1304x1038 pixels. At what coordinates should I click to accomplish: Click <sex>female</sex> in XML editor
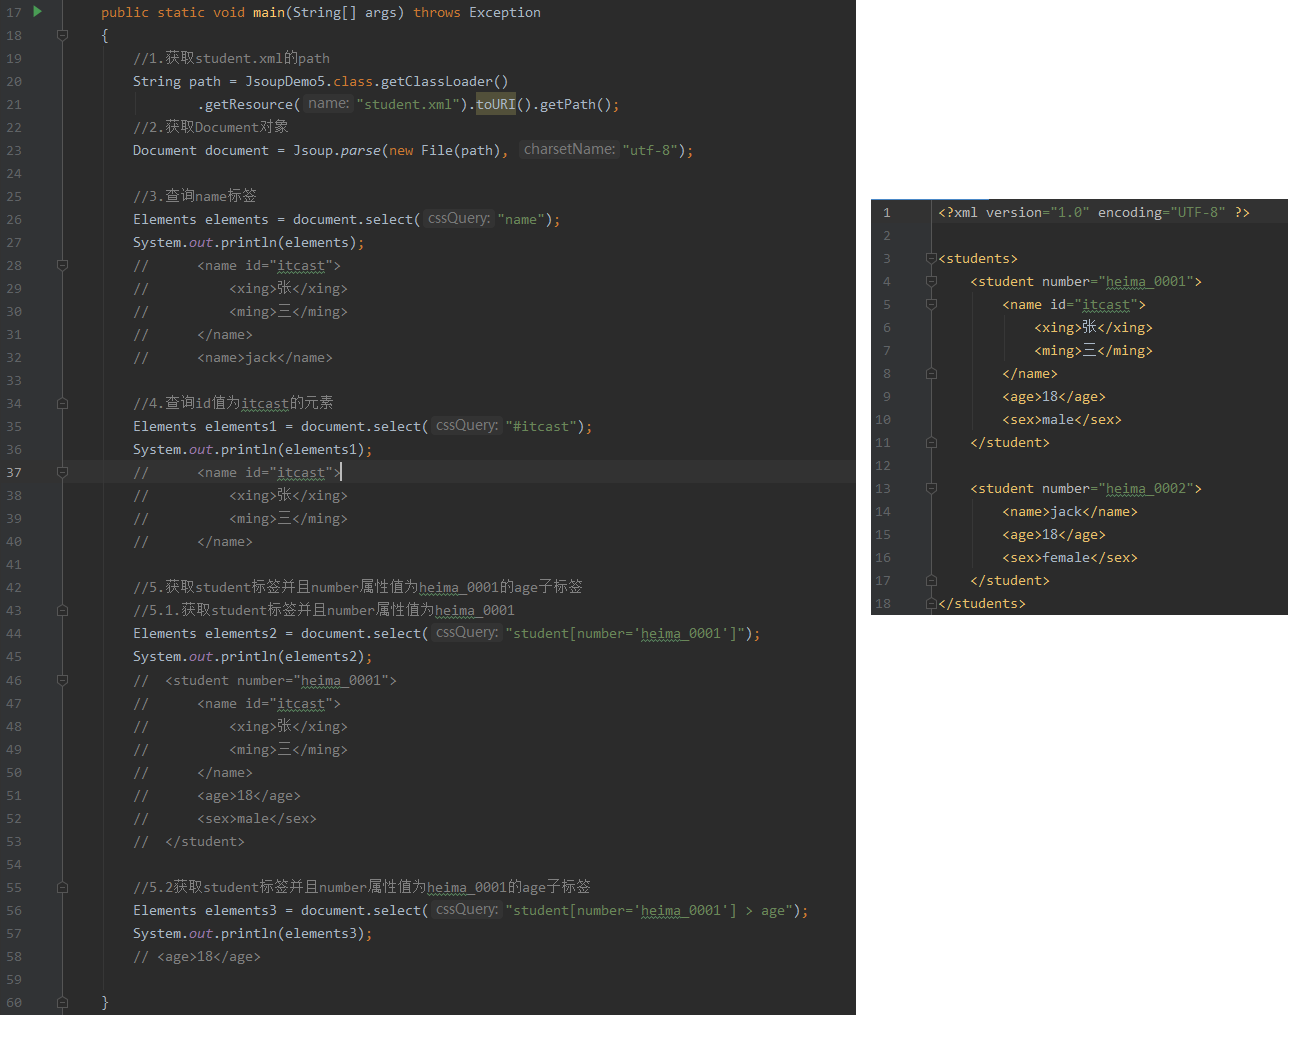click(1070, 557)
